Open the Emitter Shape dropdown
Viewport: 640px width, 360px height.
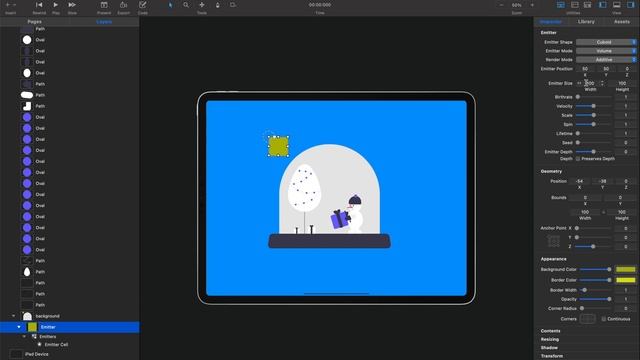(x=606, y=42)
